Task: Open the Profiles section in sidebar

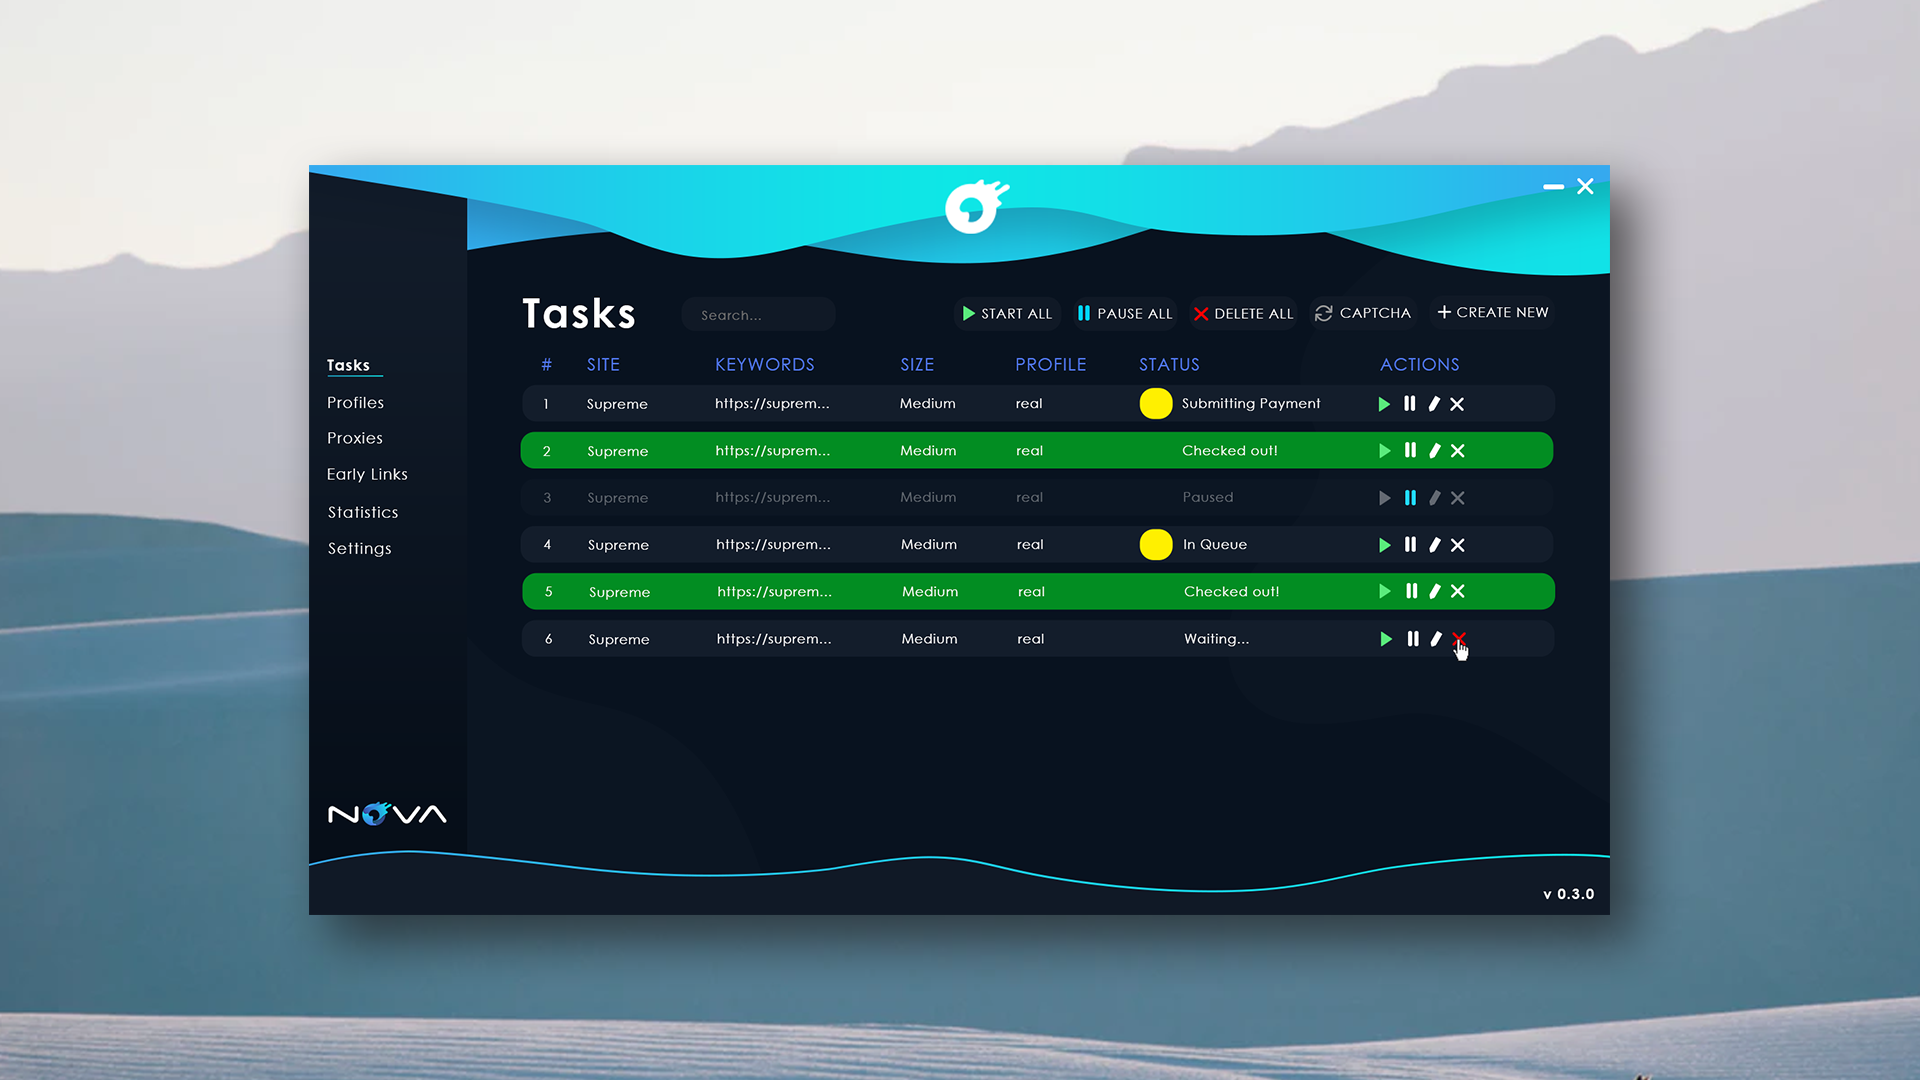Action: pyautogui.click(x=355, y=403)
